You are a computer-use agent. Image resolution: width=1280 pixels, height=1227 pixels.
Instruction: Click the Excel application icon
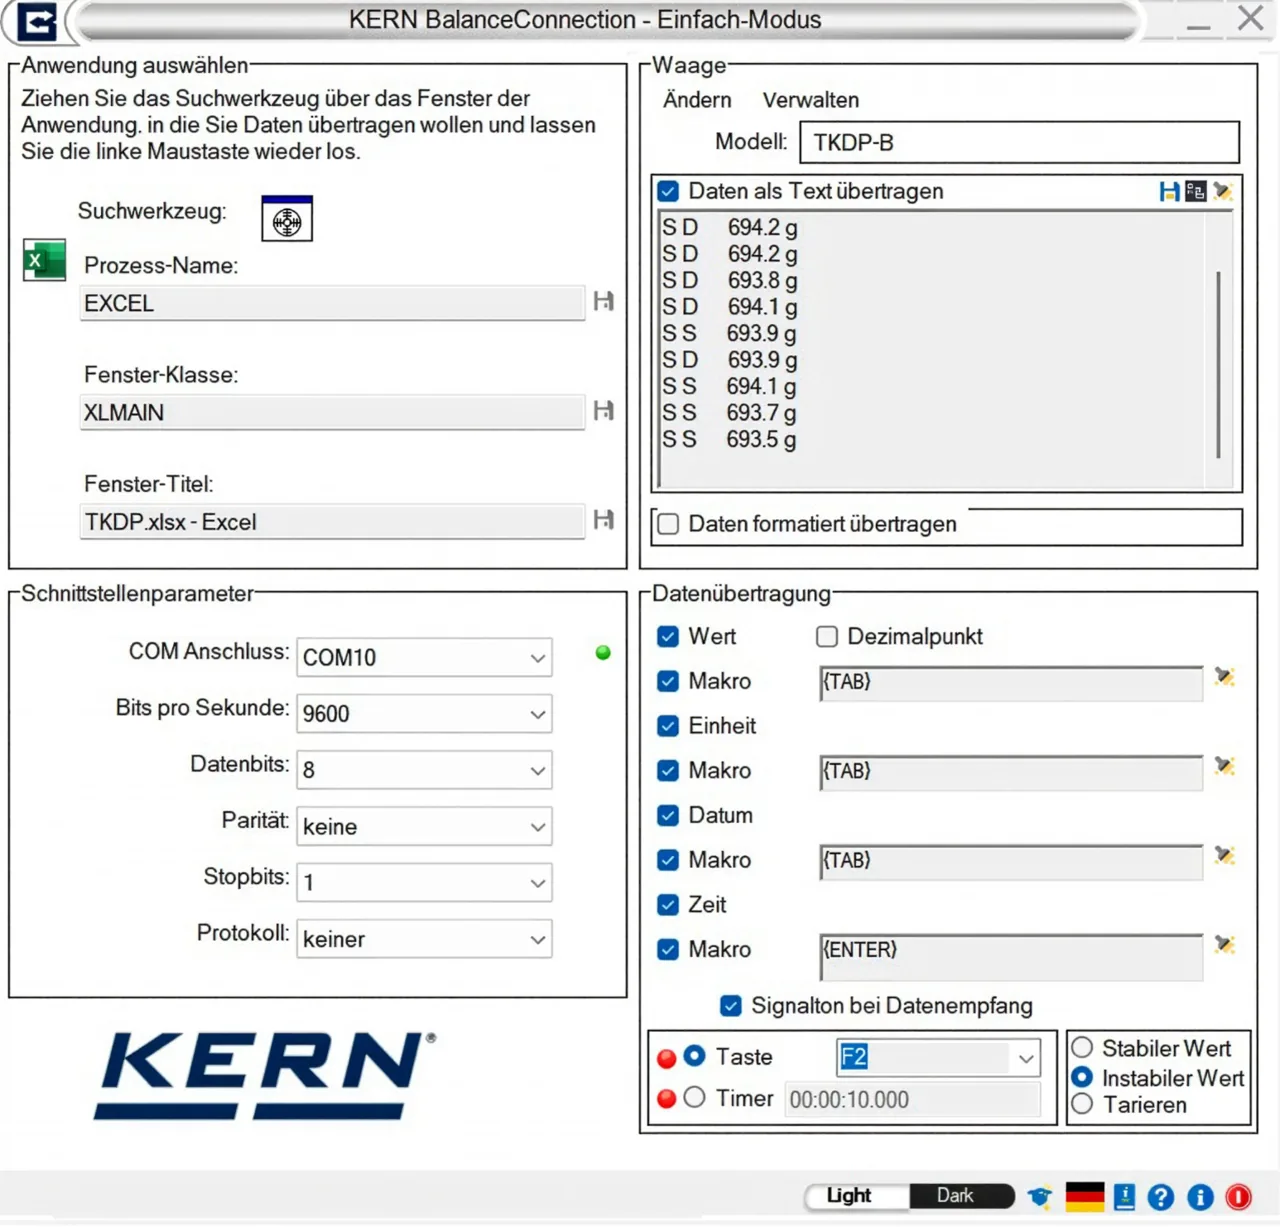coord(44,260)
